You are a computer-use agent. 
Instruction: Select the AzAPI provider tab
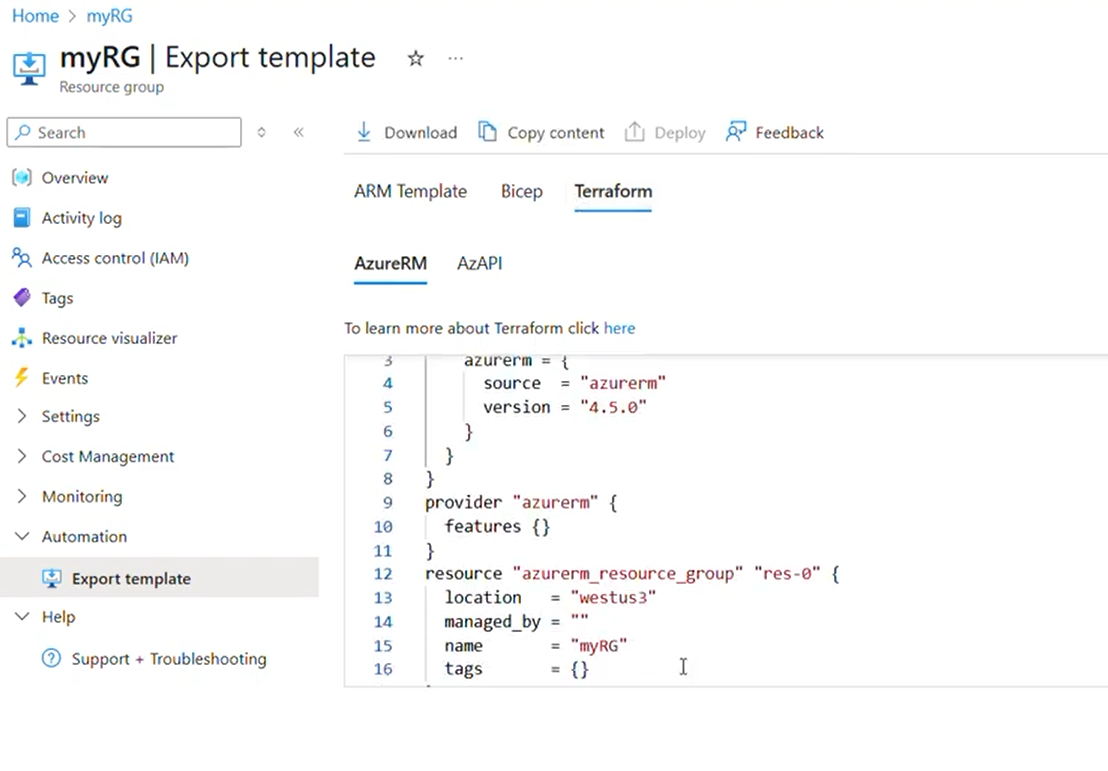pos(479,263)
